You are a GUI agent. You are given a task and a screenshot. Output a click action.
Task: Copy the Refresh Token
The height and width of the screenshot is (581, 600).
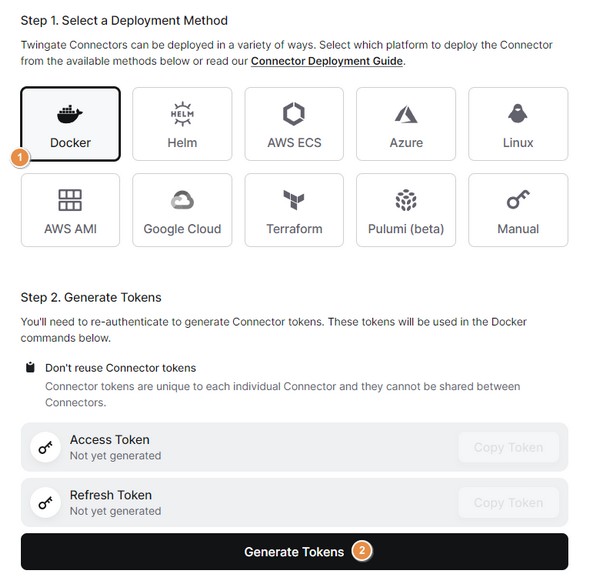coord(508,503)
